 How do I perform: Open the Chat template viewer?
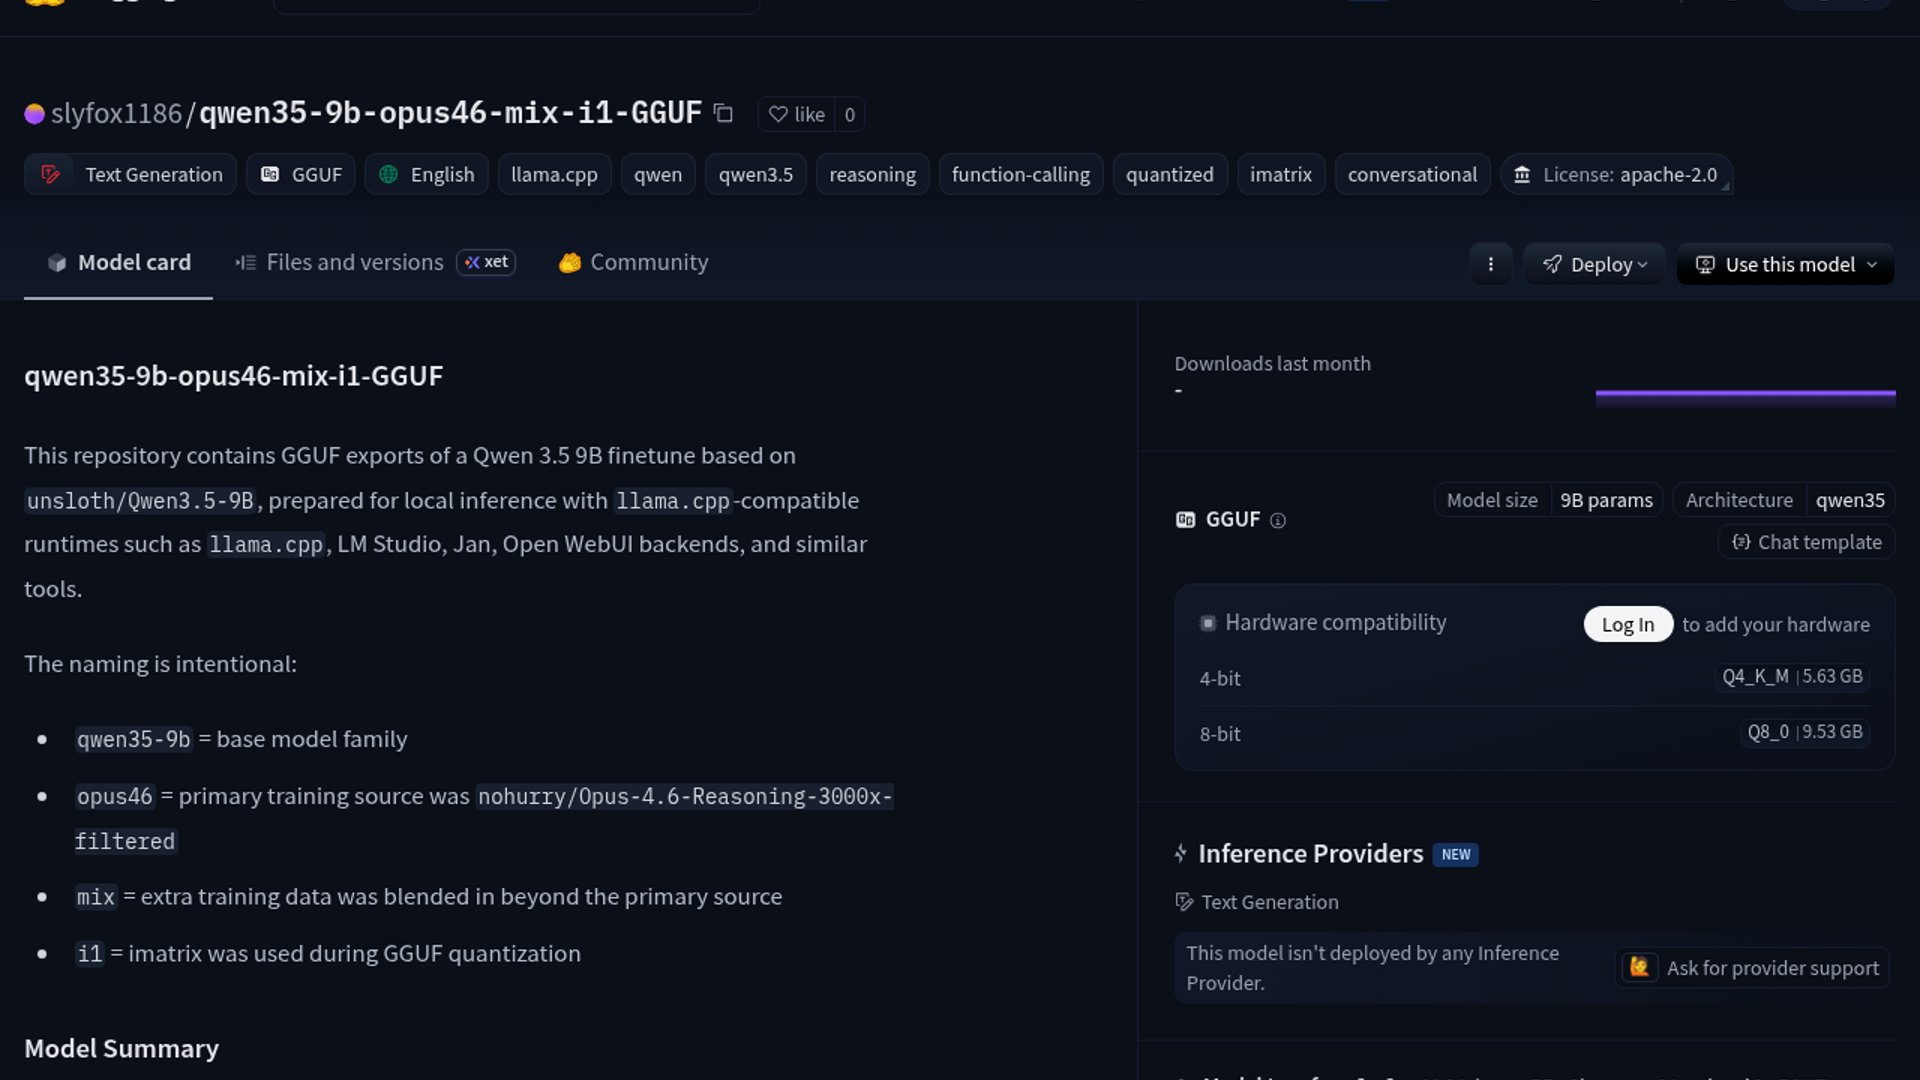point(1806,542)
